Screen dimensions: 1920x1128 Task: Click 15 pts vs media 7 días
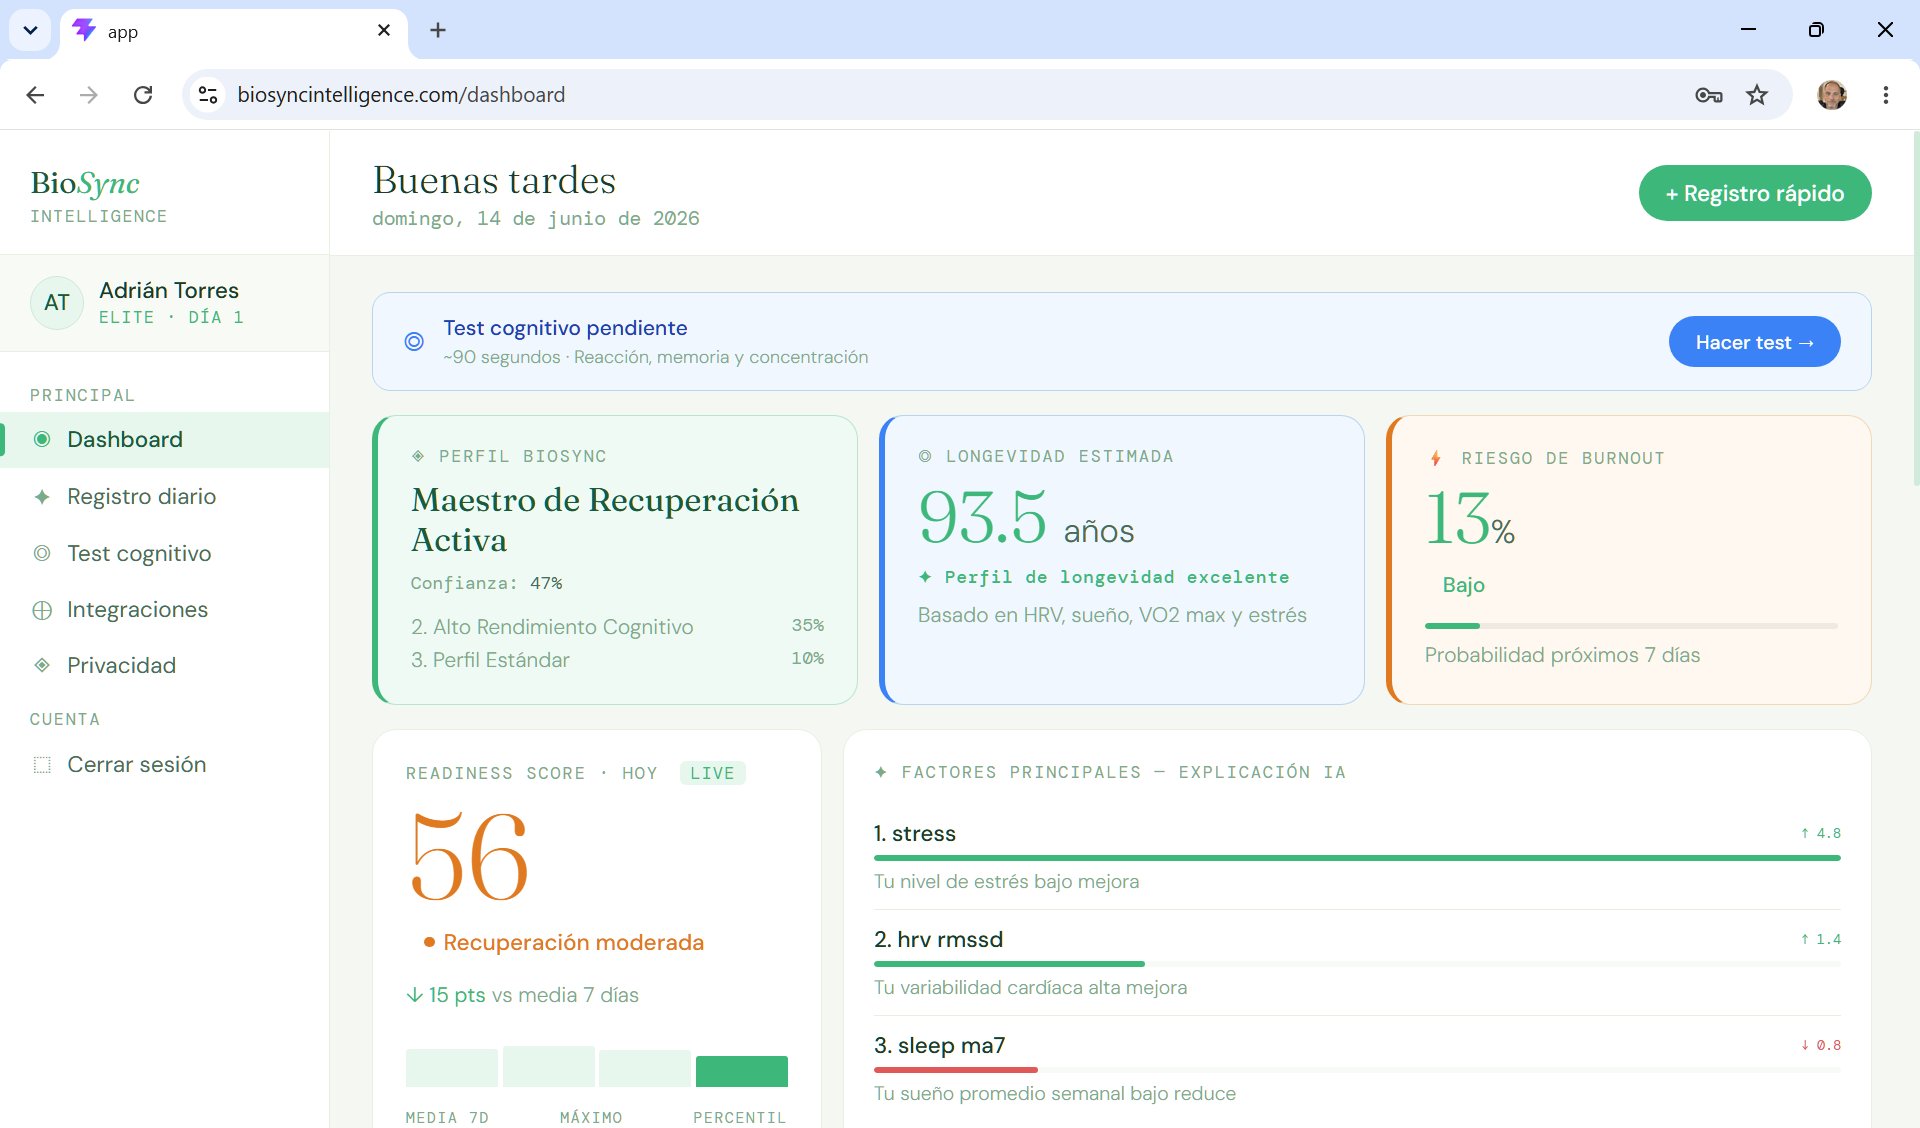pos(522,995)
